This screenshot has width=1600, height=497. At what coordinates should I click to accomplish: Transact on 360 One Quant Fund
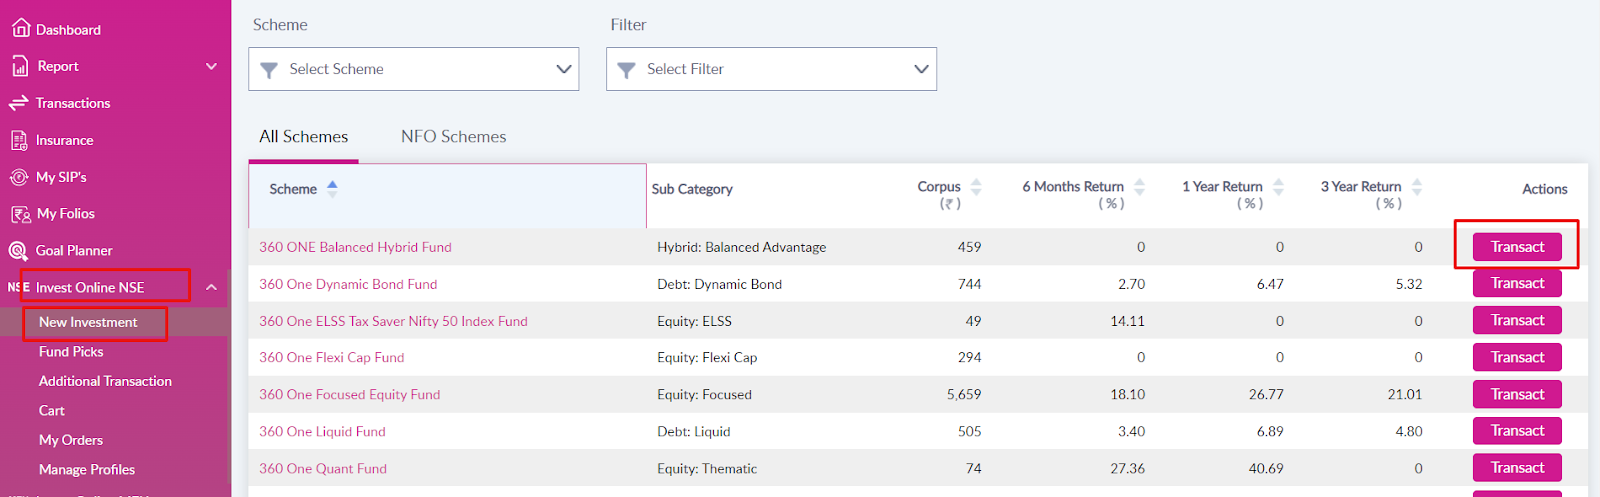(x=1517, y=468)
